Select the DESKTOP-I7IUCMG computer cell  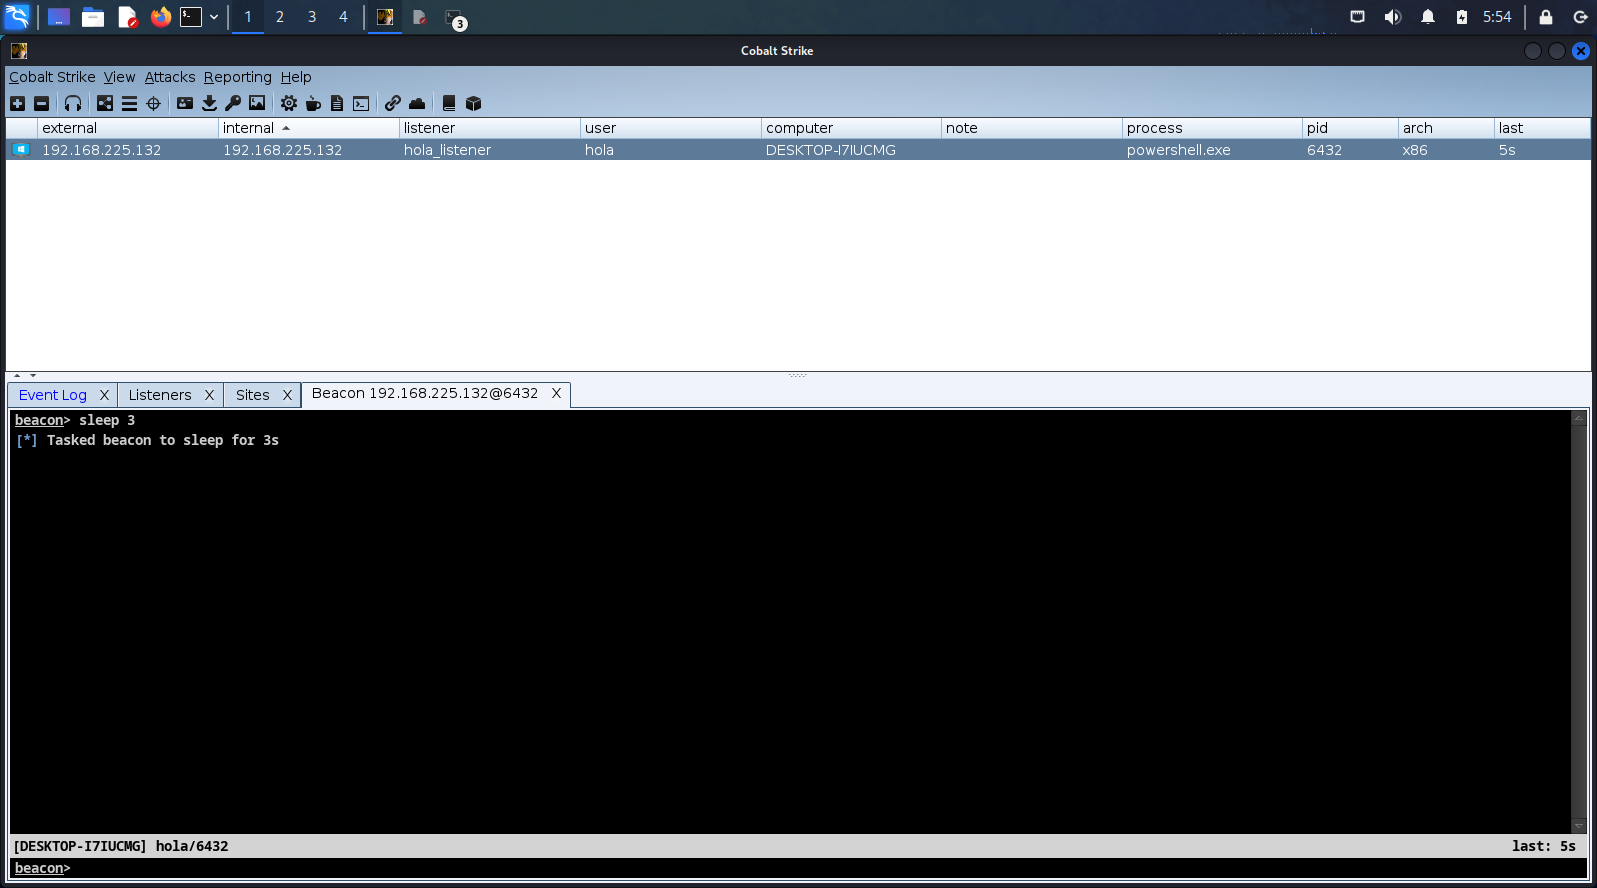coord(852,150)
